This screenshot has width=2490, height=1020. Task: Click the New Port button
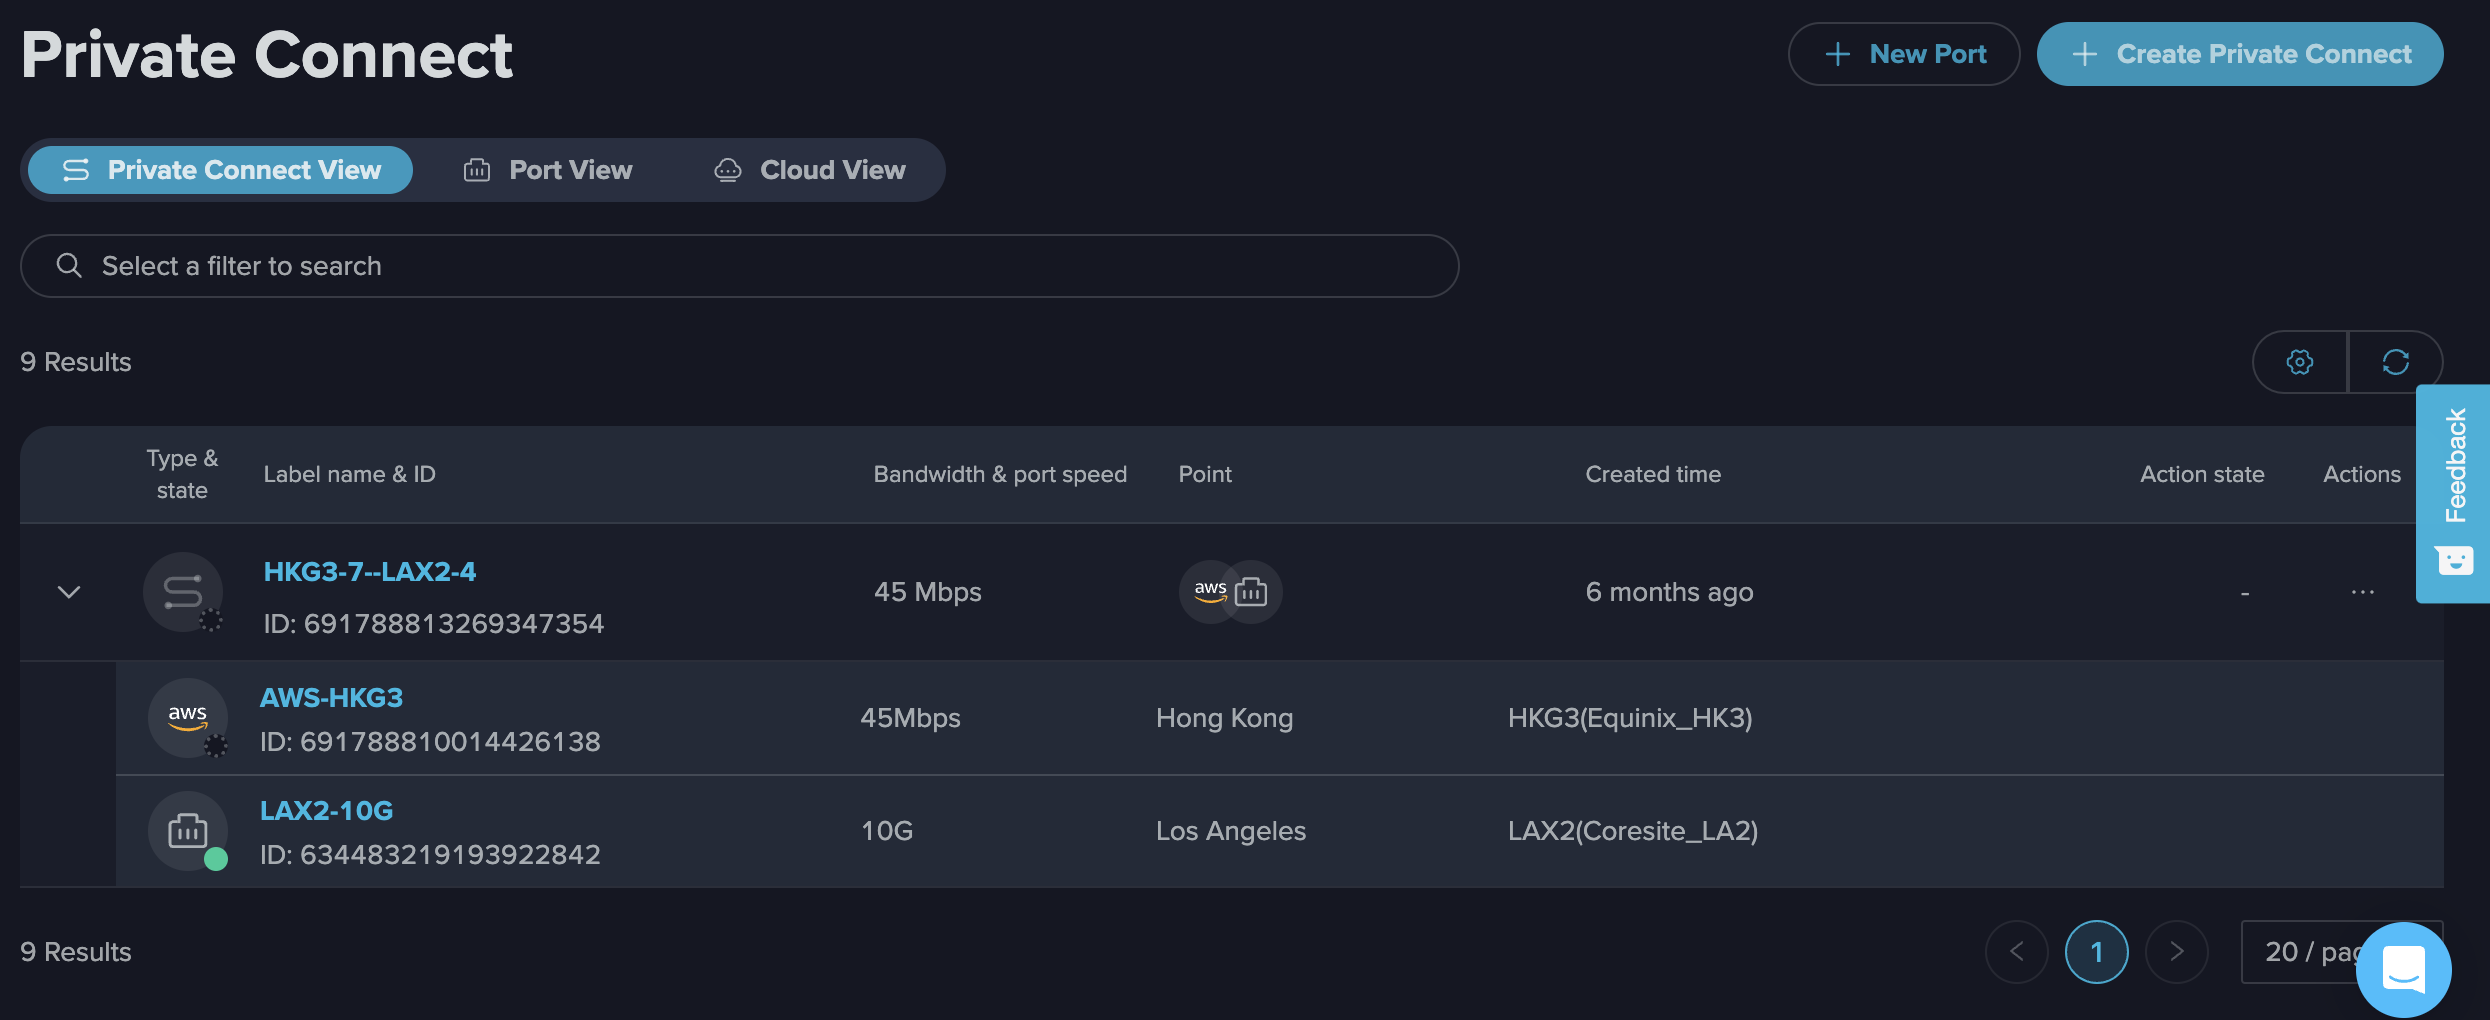1903,54
